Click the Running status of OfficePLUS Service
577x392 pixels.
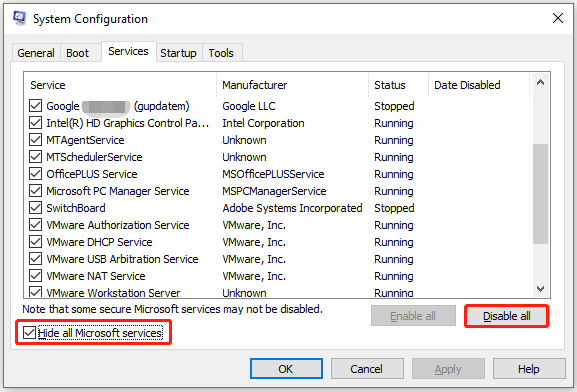[394, 174]
